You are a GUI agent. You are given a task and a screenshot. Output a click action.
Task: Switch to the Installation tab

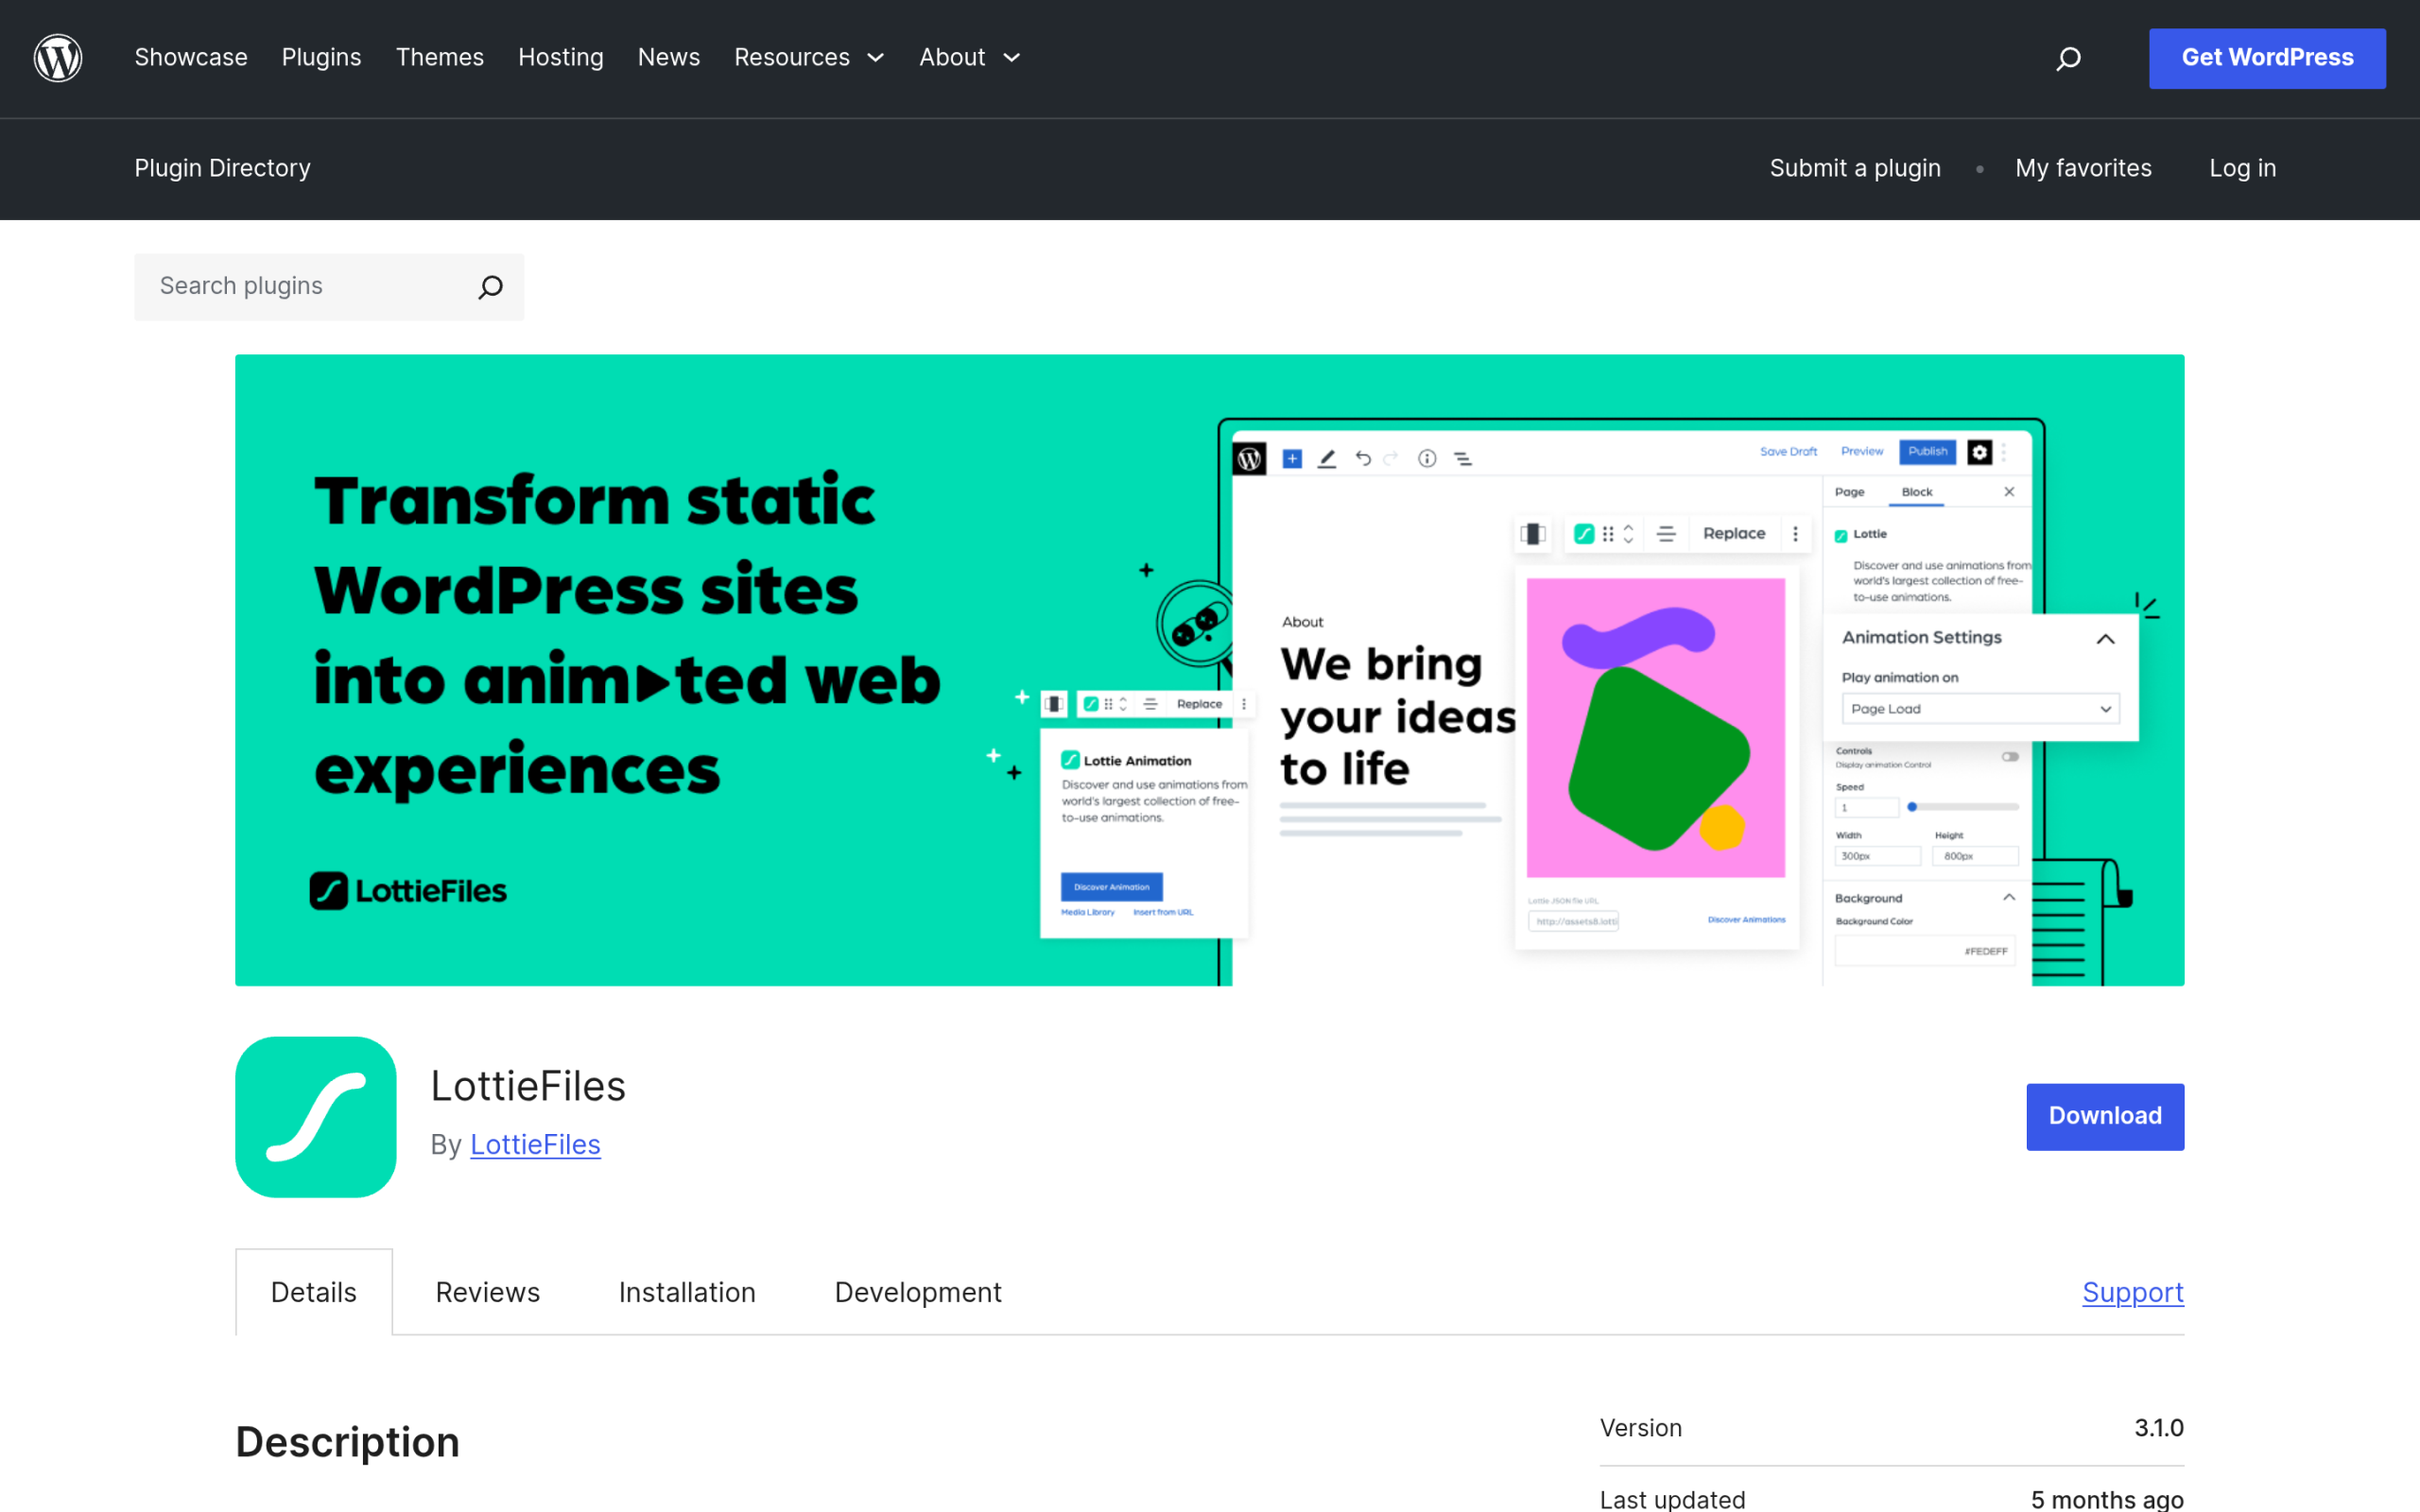coord(687,1292)
